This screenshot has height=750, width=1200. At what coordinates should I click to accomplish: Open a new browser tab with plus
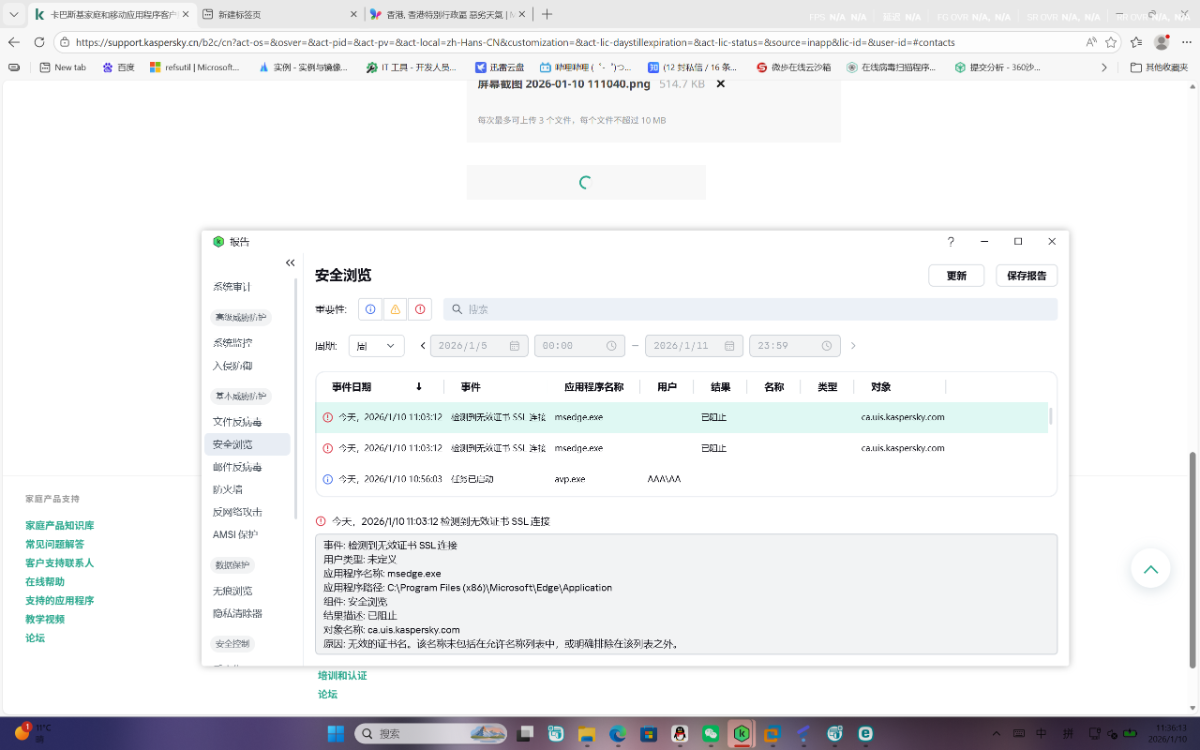[x=546, y=14]
